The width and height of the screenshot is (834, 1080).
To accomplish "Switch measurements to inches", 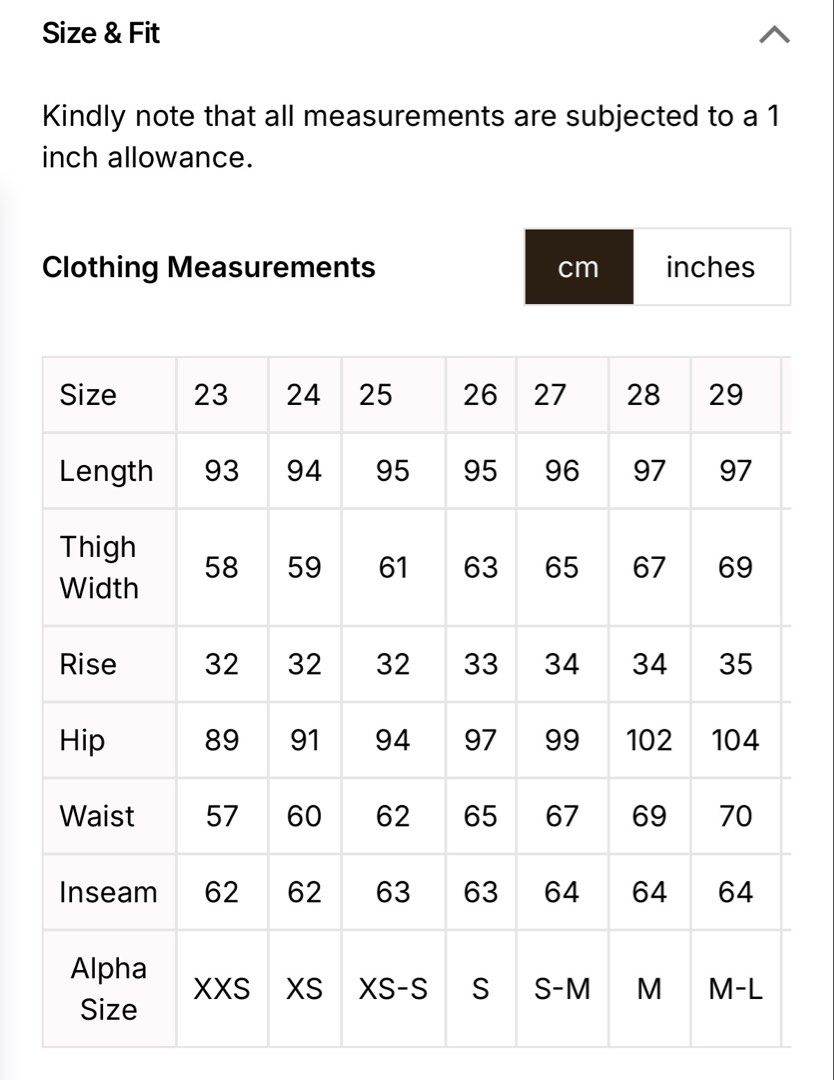I will [711, 267].
